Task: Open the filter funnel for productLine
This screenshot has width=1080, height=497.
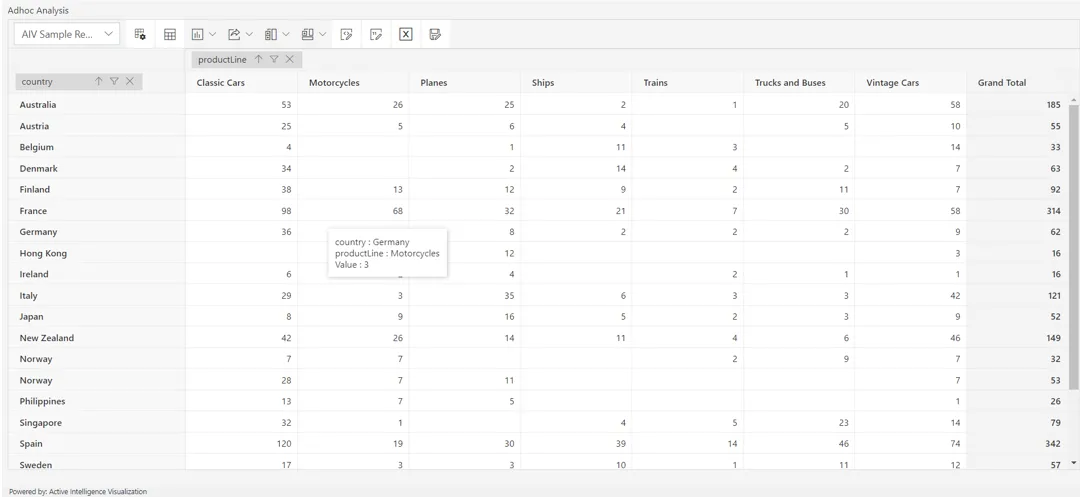Action: 274,59
